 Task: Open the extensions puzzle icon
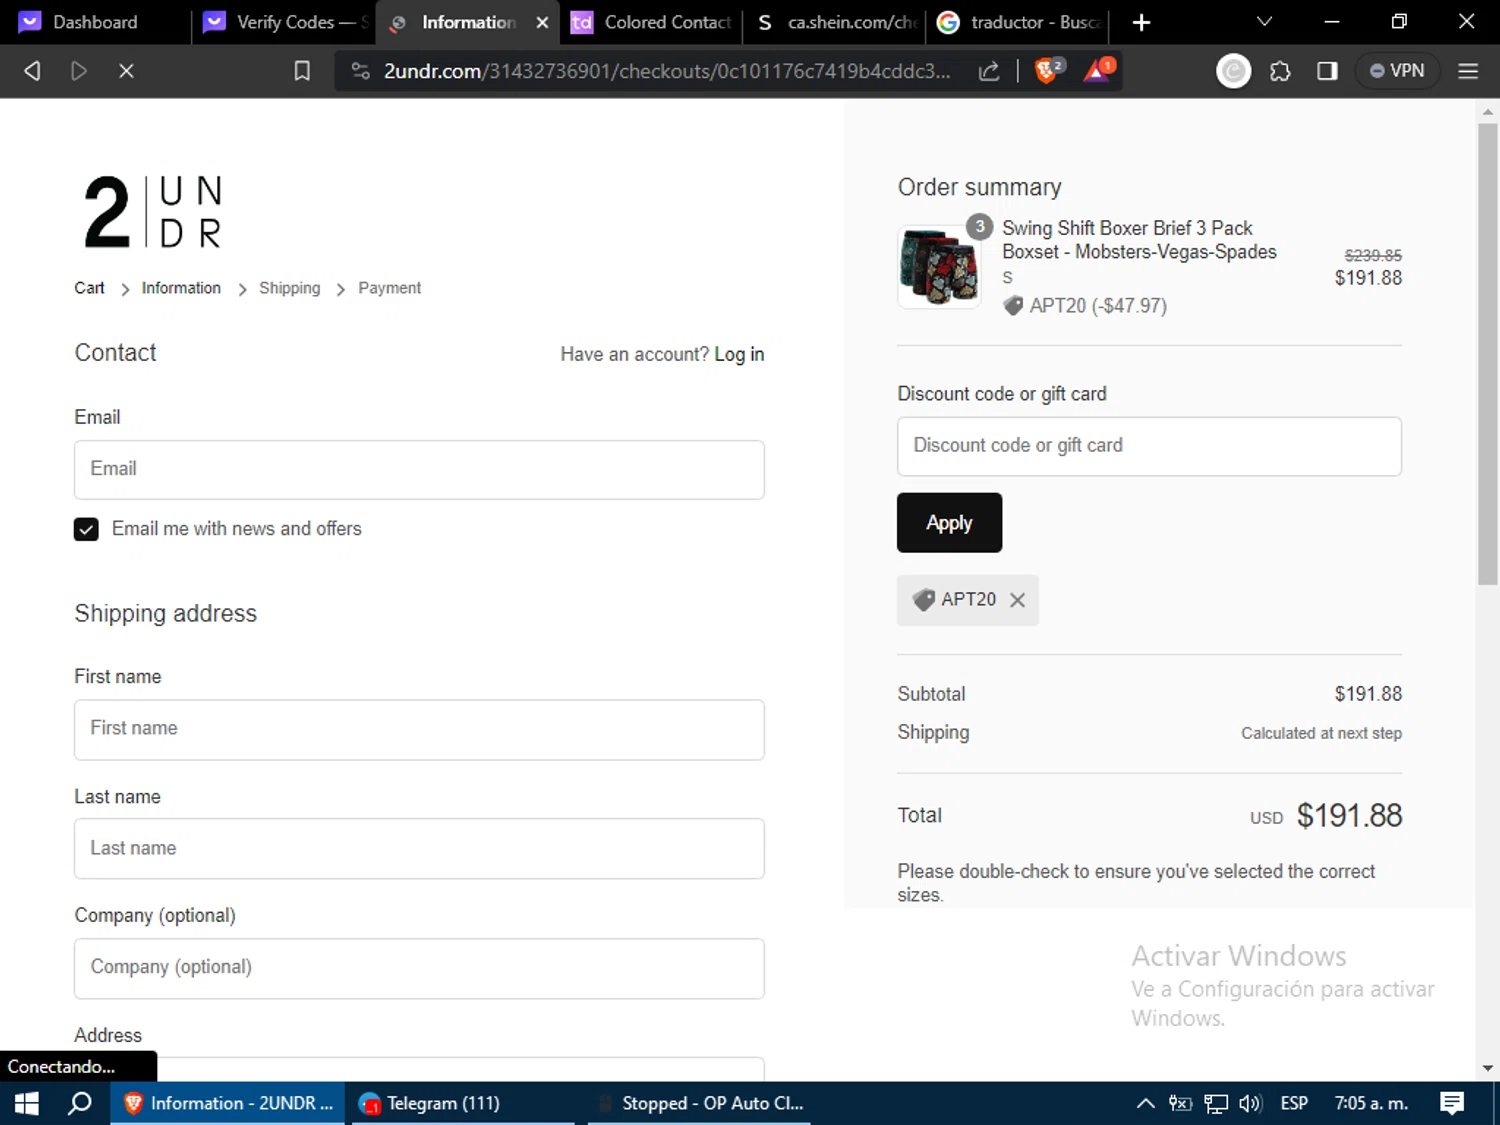(1280, 71)
